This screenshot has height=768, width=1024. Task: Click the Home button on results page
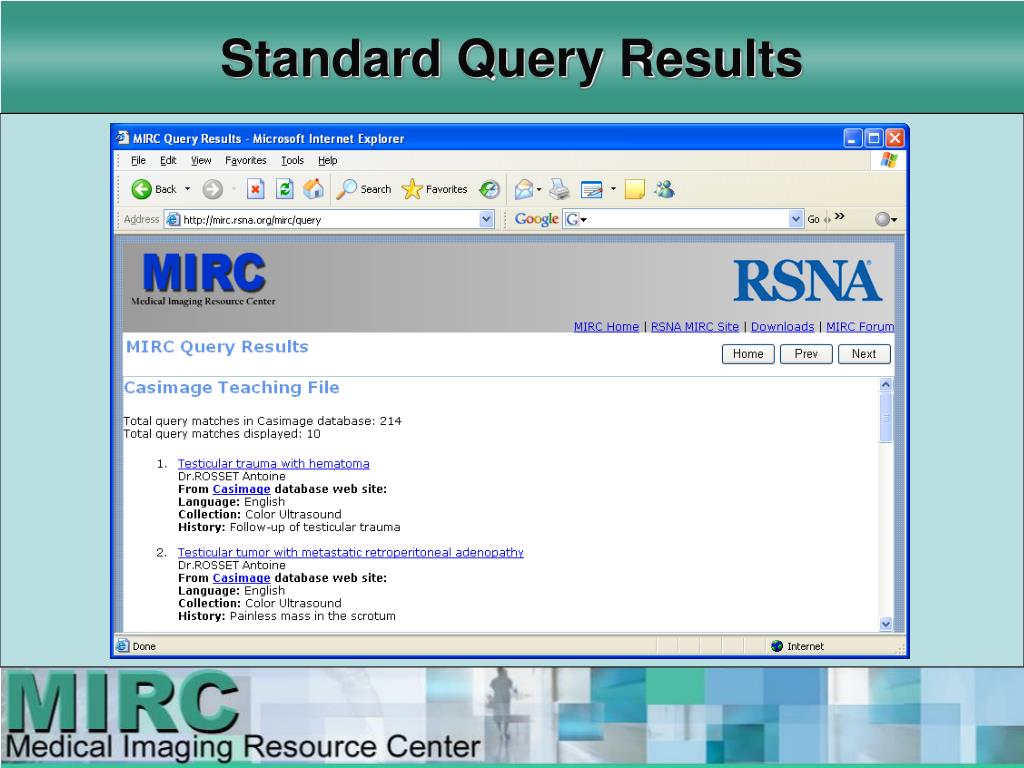748,354
